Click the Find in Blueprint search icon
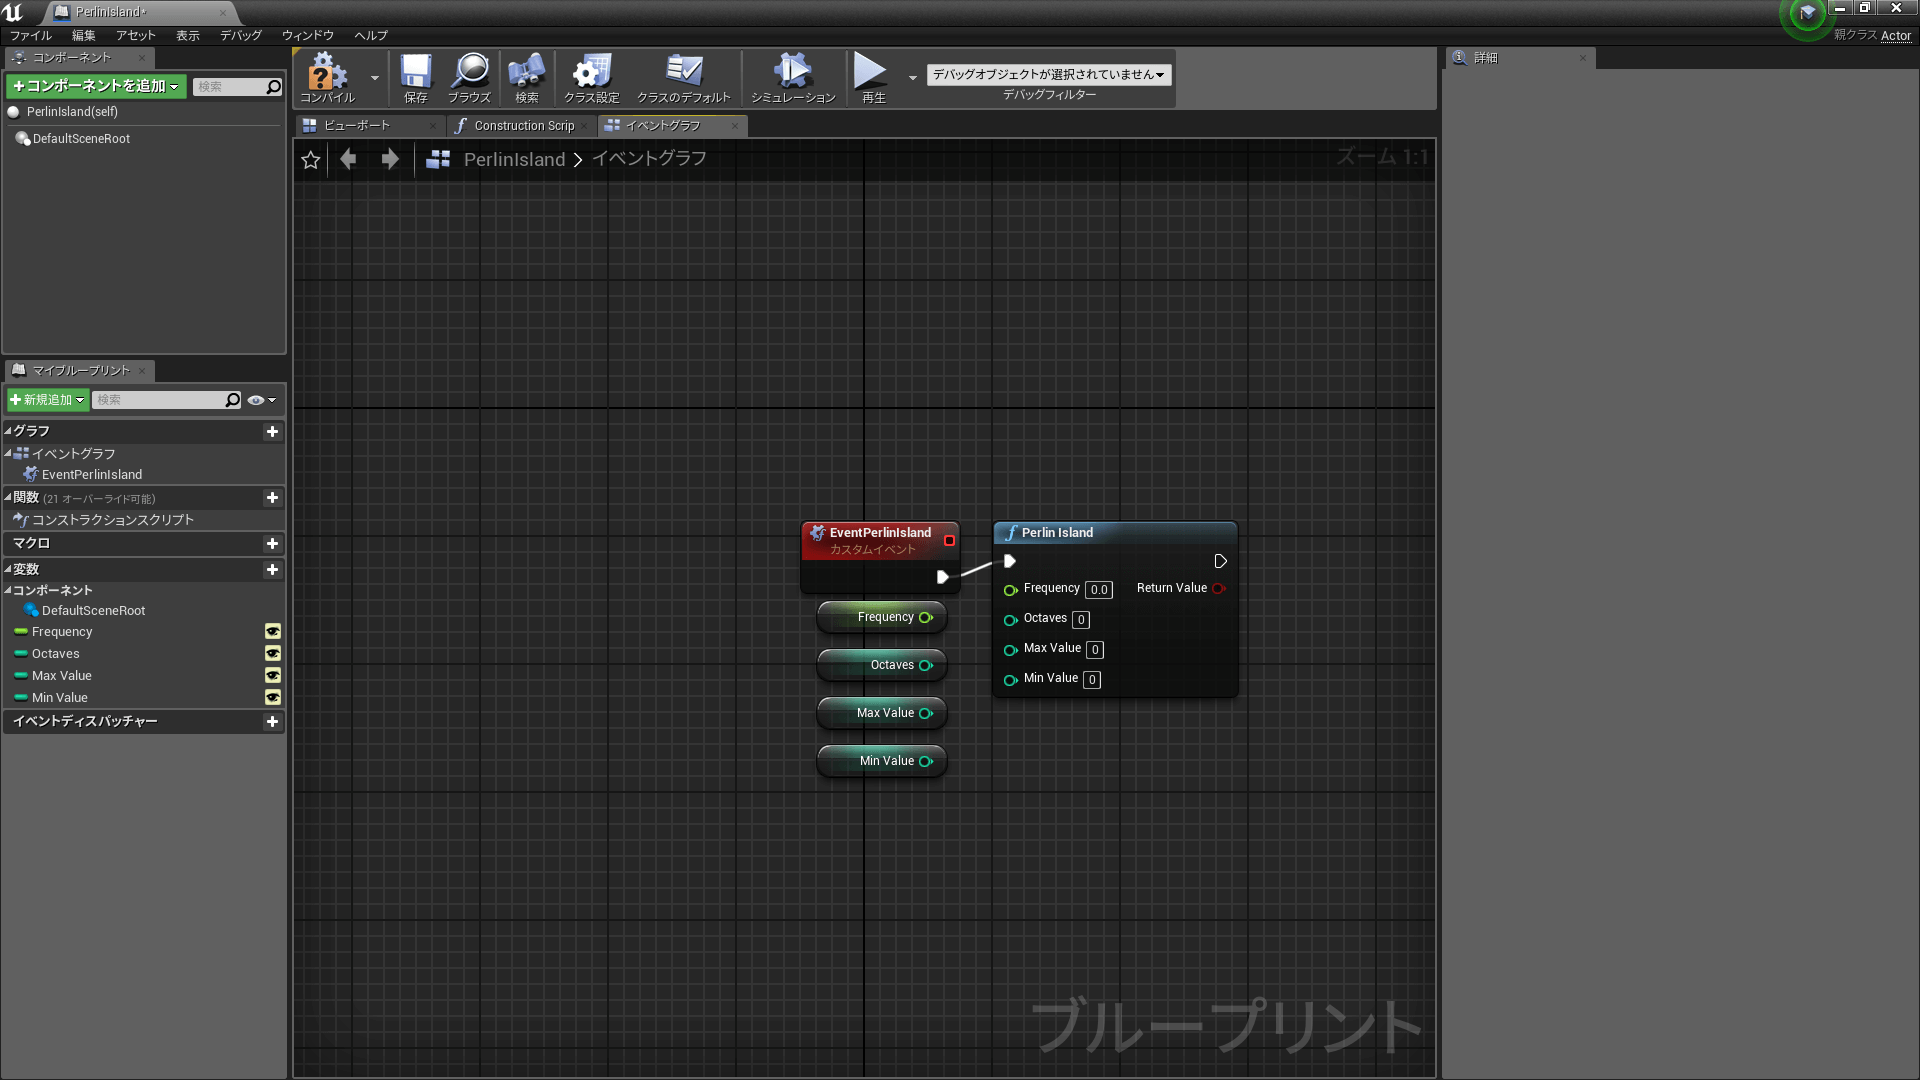The height and width of the screenshot is (1080, 1920). (x=525, y=73)
